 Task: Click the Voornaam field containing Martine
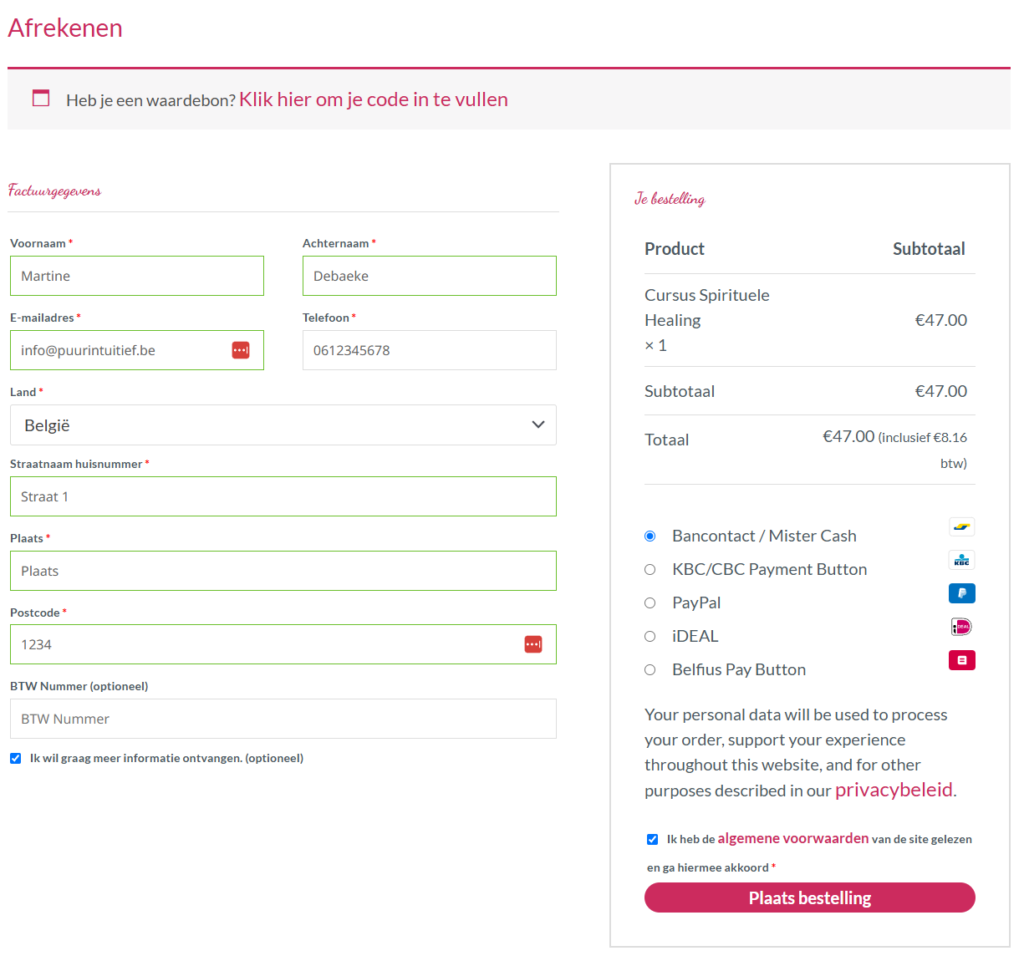coord(136,276)
